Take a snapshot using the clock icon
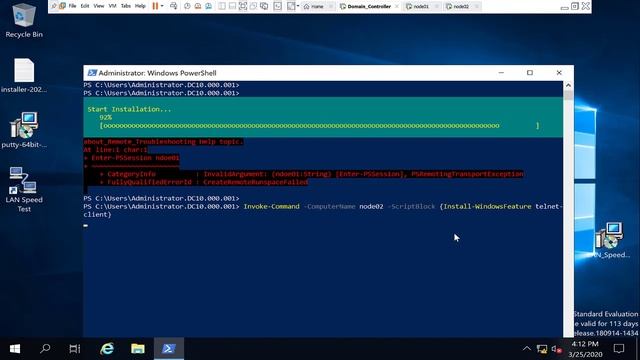This screenshot has width=640, height=360. pos(187,6)
